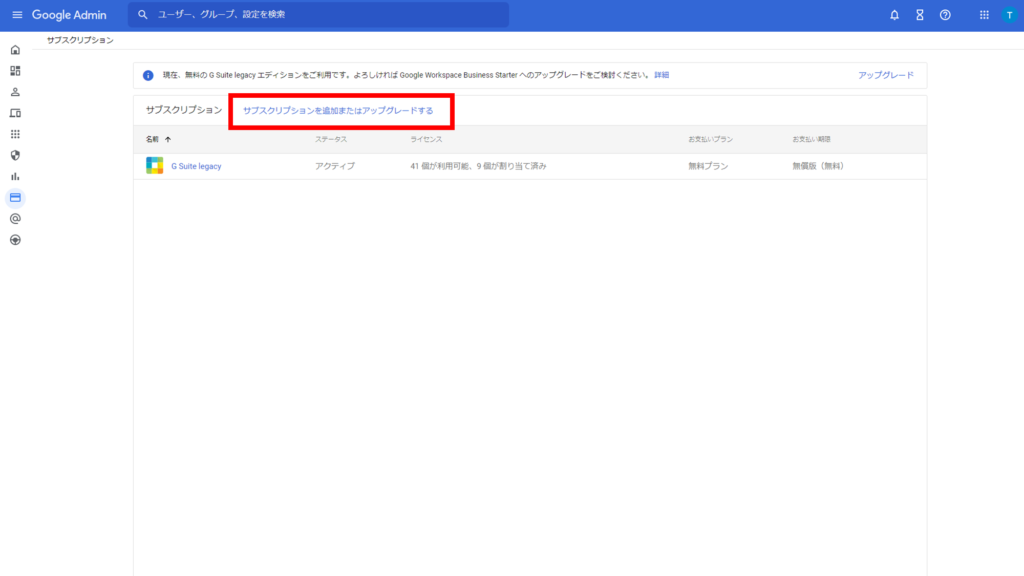Viewport: 1024px width, 576px height.
Task: Click the お支払いプラン column header
Action: [x=711, y=139]
